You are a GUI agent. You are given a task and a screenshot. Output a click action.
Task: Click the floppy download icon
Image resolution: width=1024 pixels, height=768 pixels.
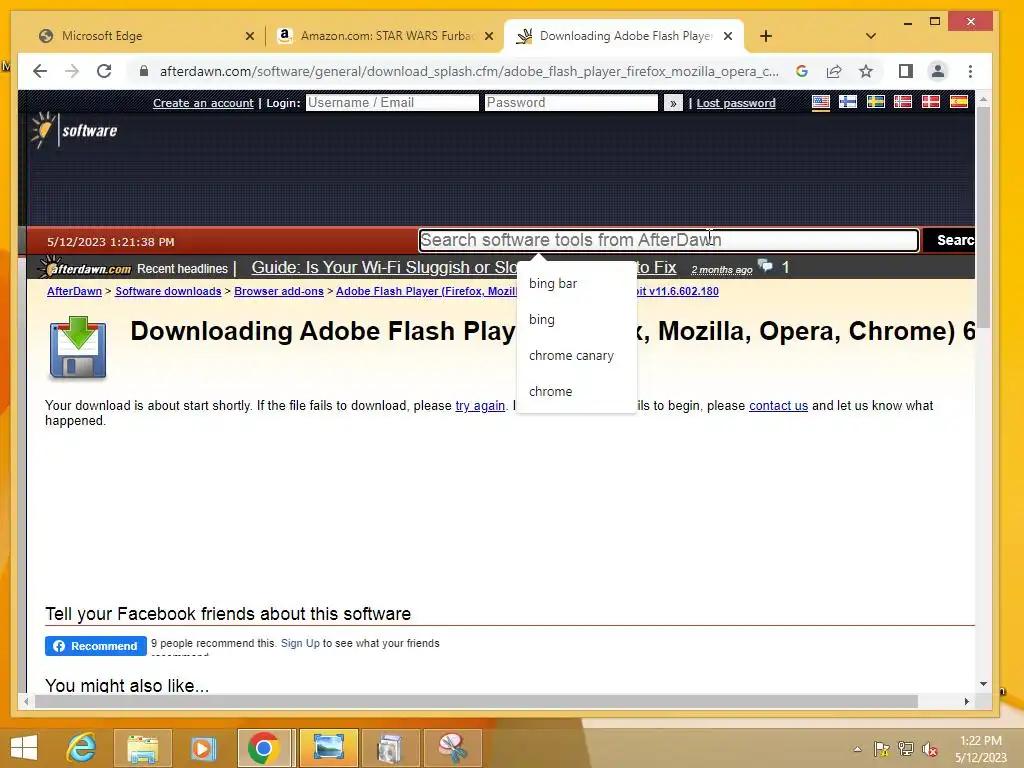coord(78,347)
